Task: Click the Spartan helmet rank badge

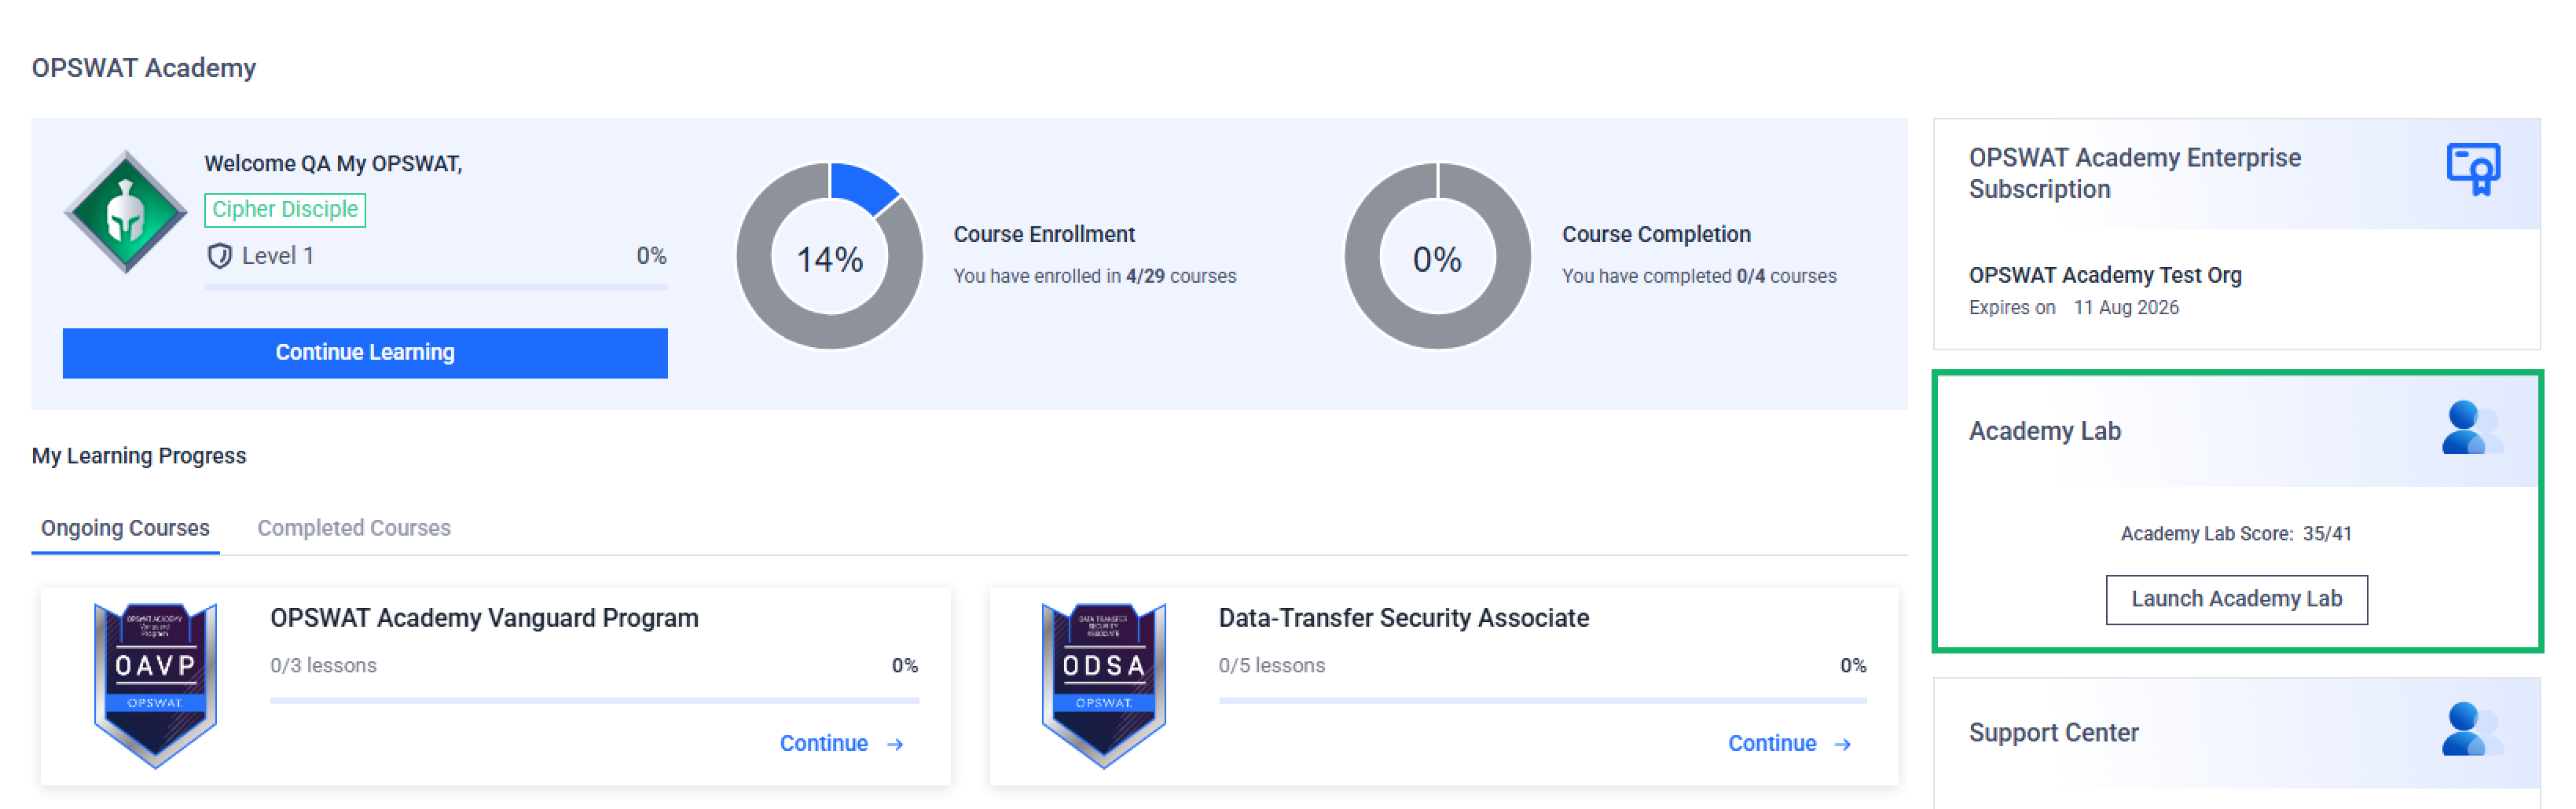Action: (126, 213)
